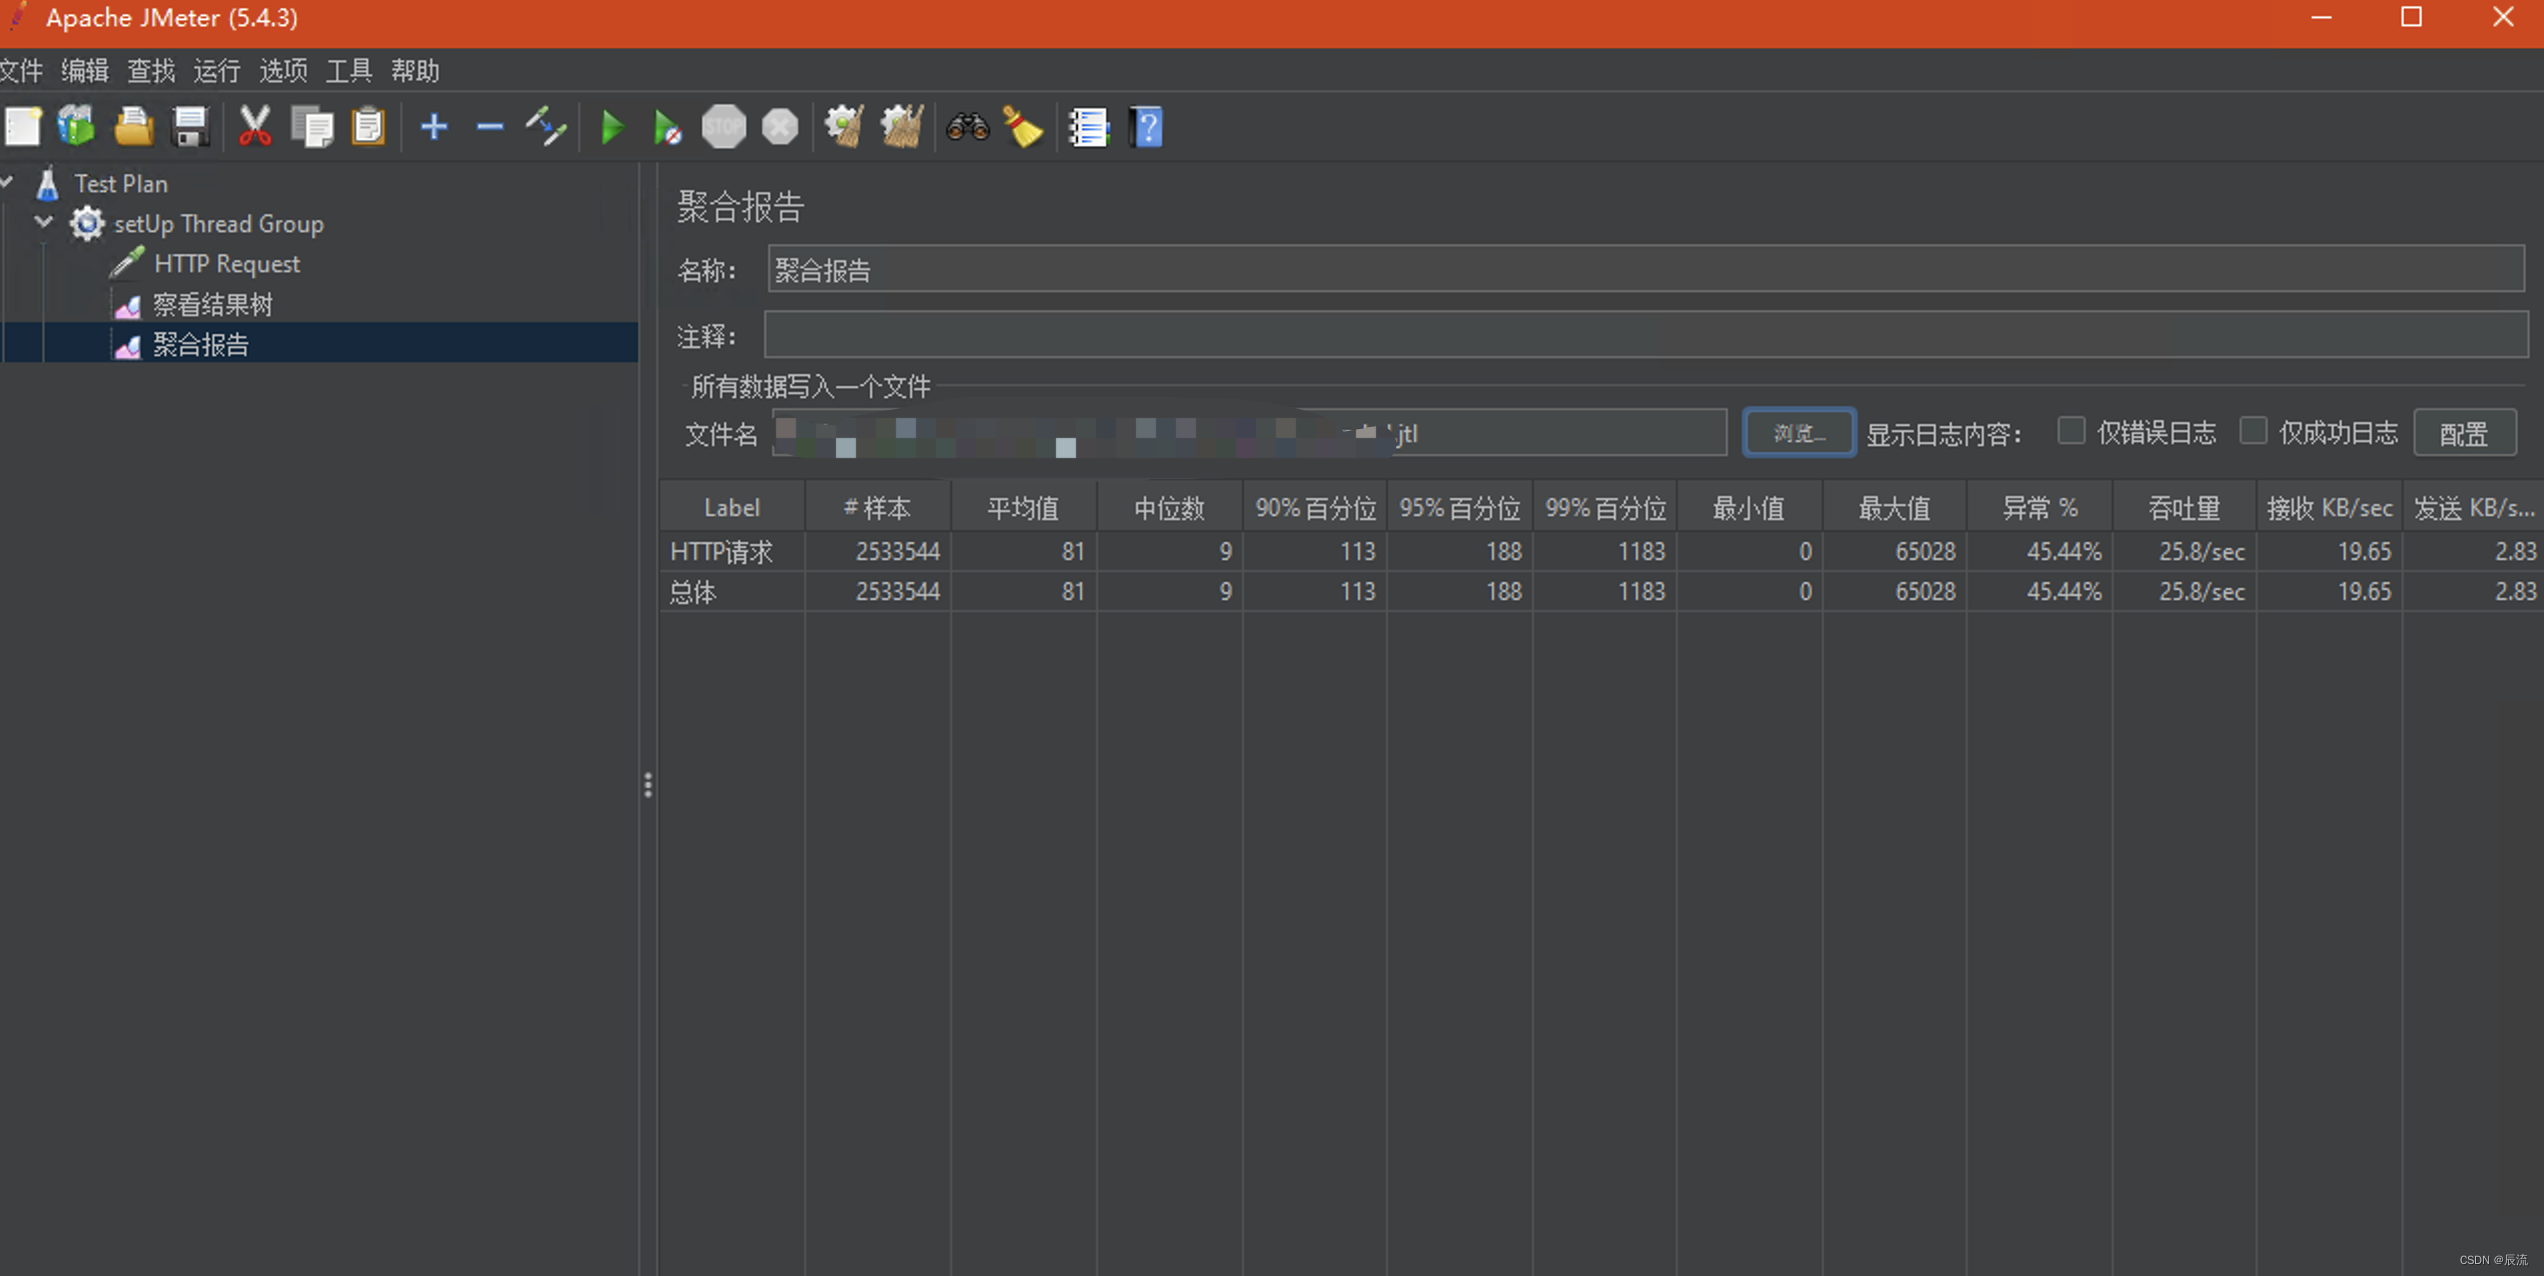This screenshot has height=1276, width=2544.
Task: Select the HTTP请求 table row label
Action: [x=721, y=551]
